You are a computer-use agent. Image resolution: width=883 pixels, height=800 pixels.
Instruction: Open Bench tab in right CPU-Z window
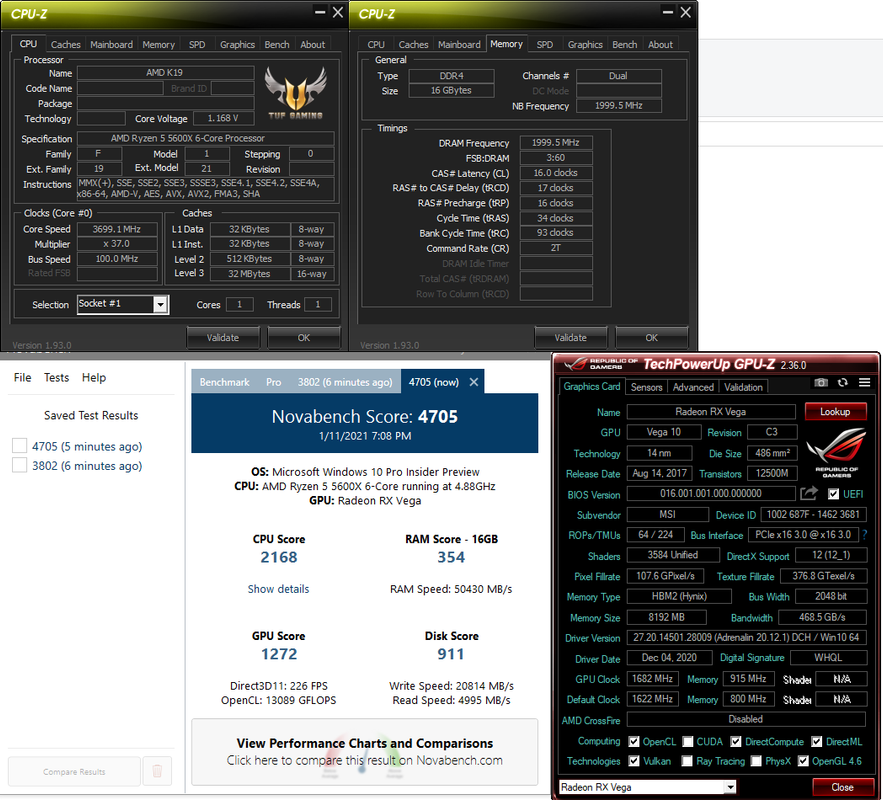pos(625,44)
